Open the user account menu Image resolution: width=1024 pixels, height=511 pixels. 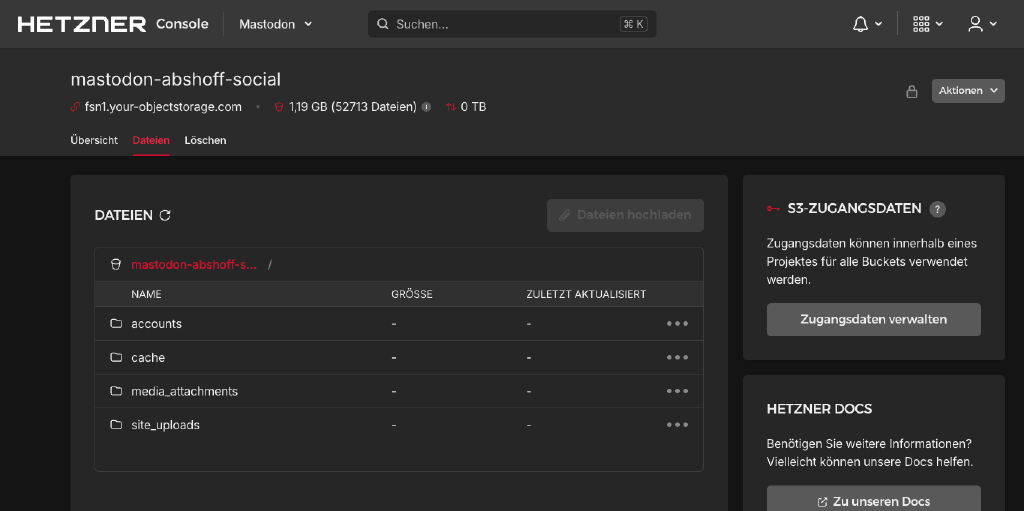tap(982, 24)
